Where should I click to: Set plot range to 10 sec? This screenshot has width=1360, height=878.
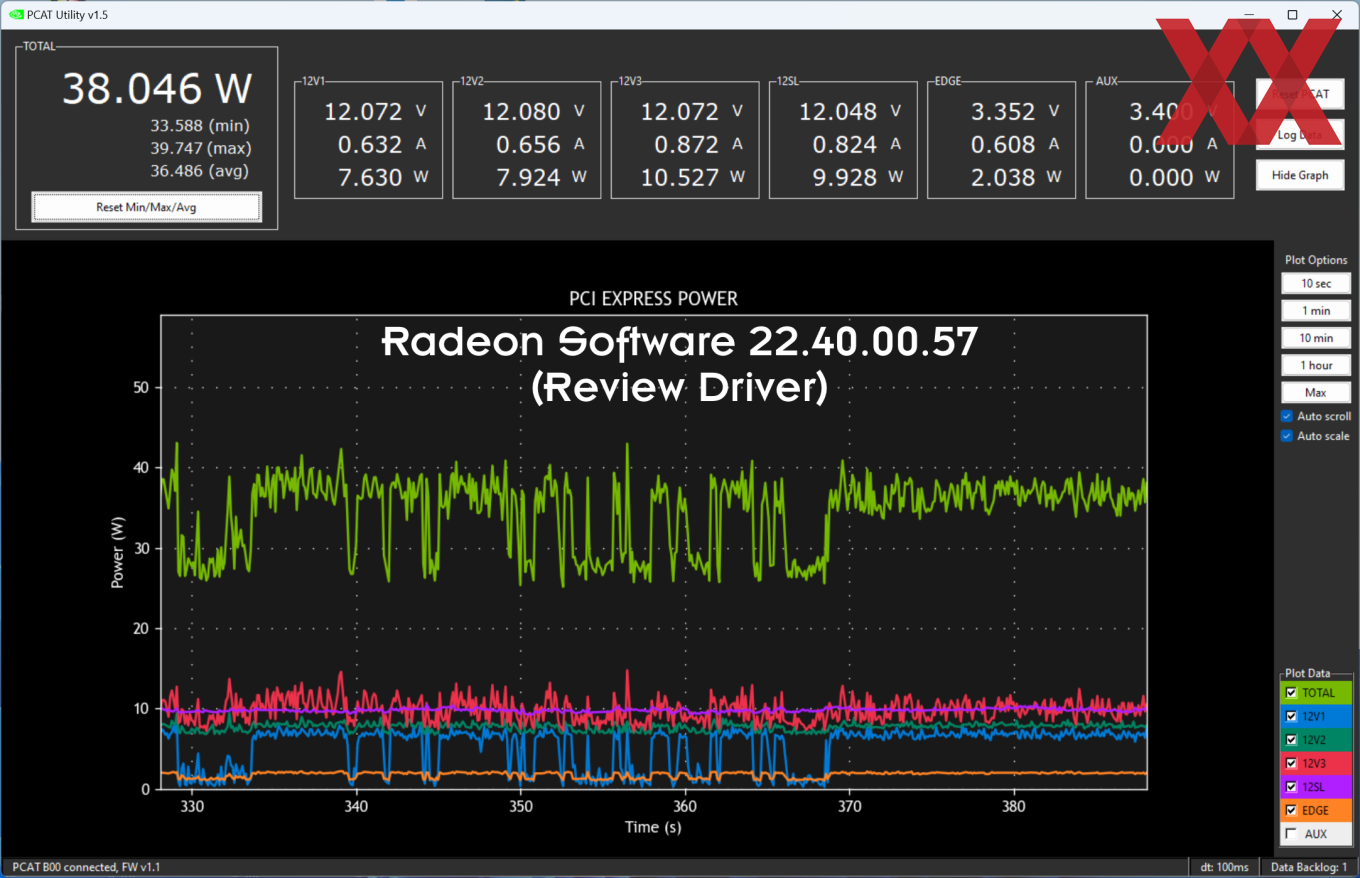tap(1316, 284)
